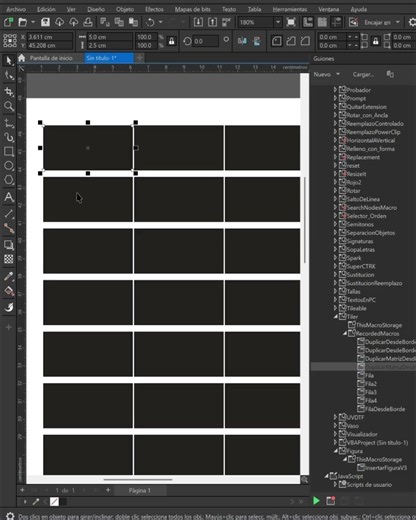Collapse the Tiler project node
The width and height of the screenshot is (416, 520).
click(336, 316)
